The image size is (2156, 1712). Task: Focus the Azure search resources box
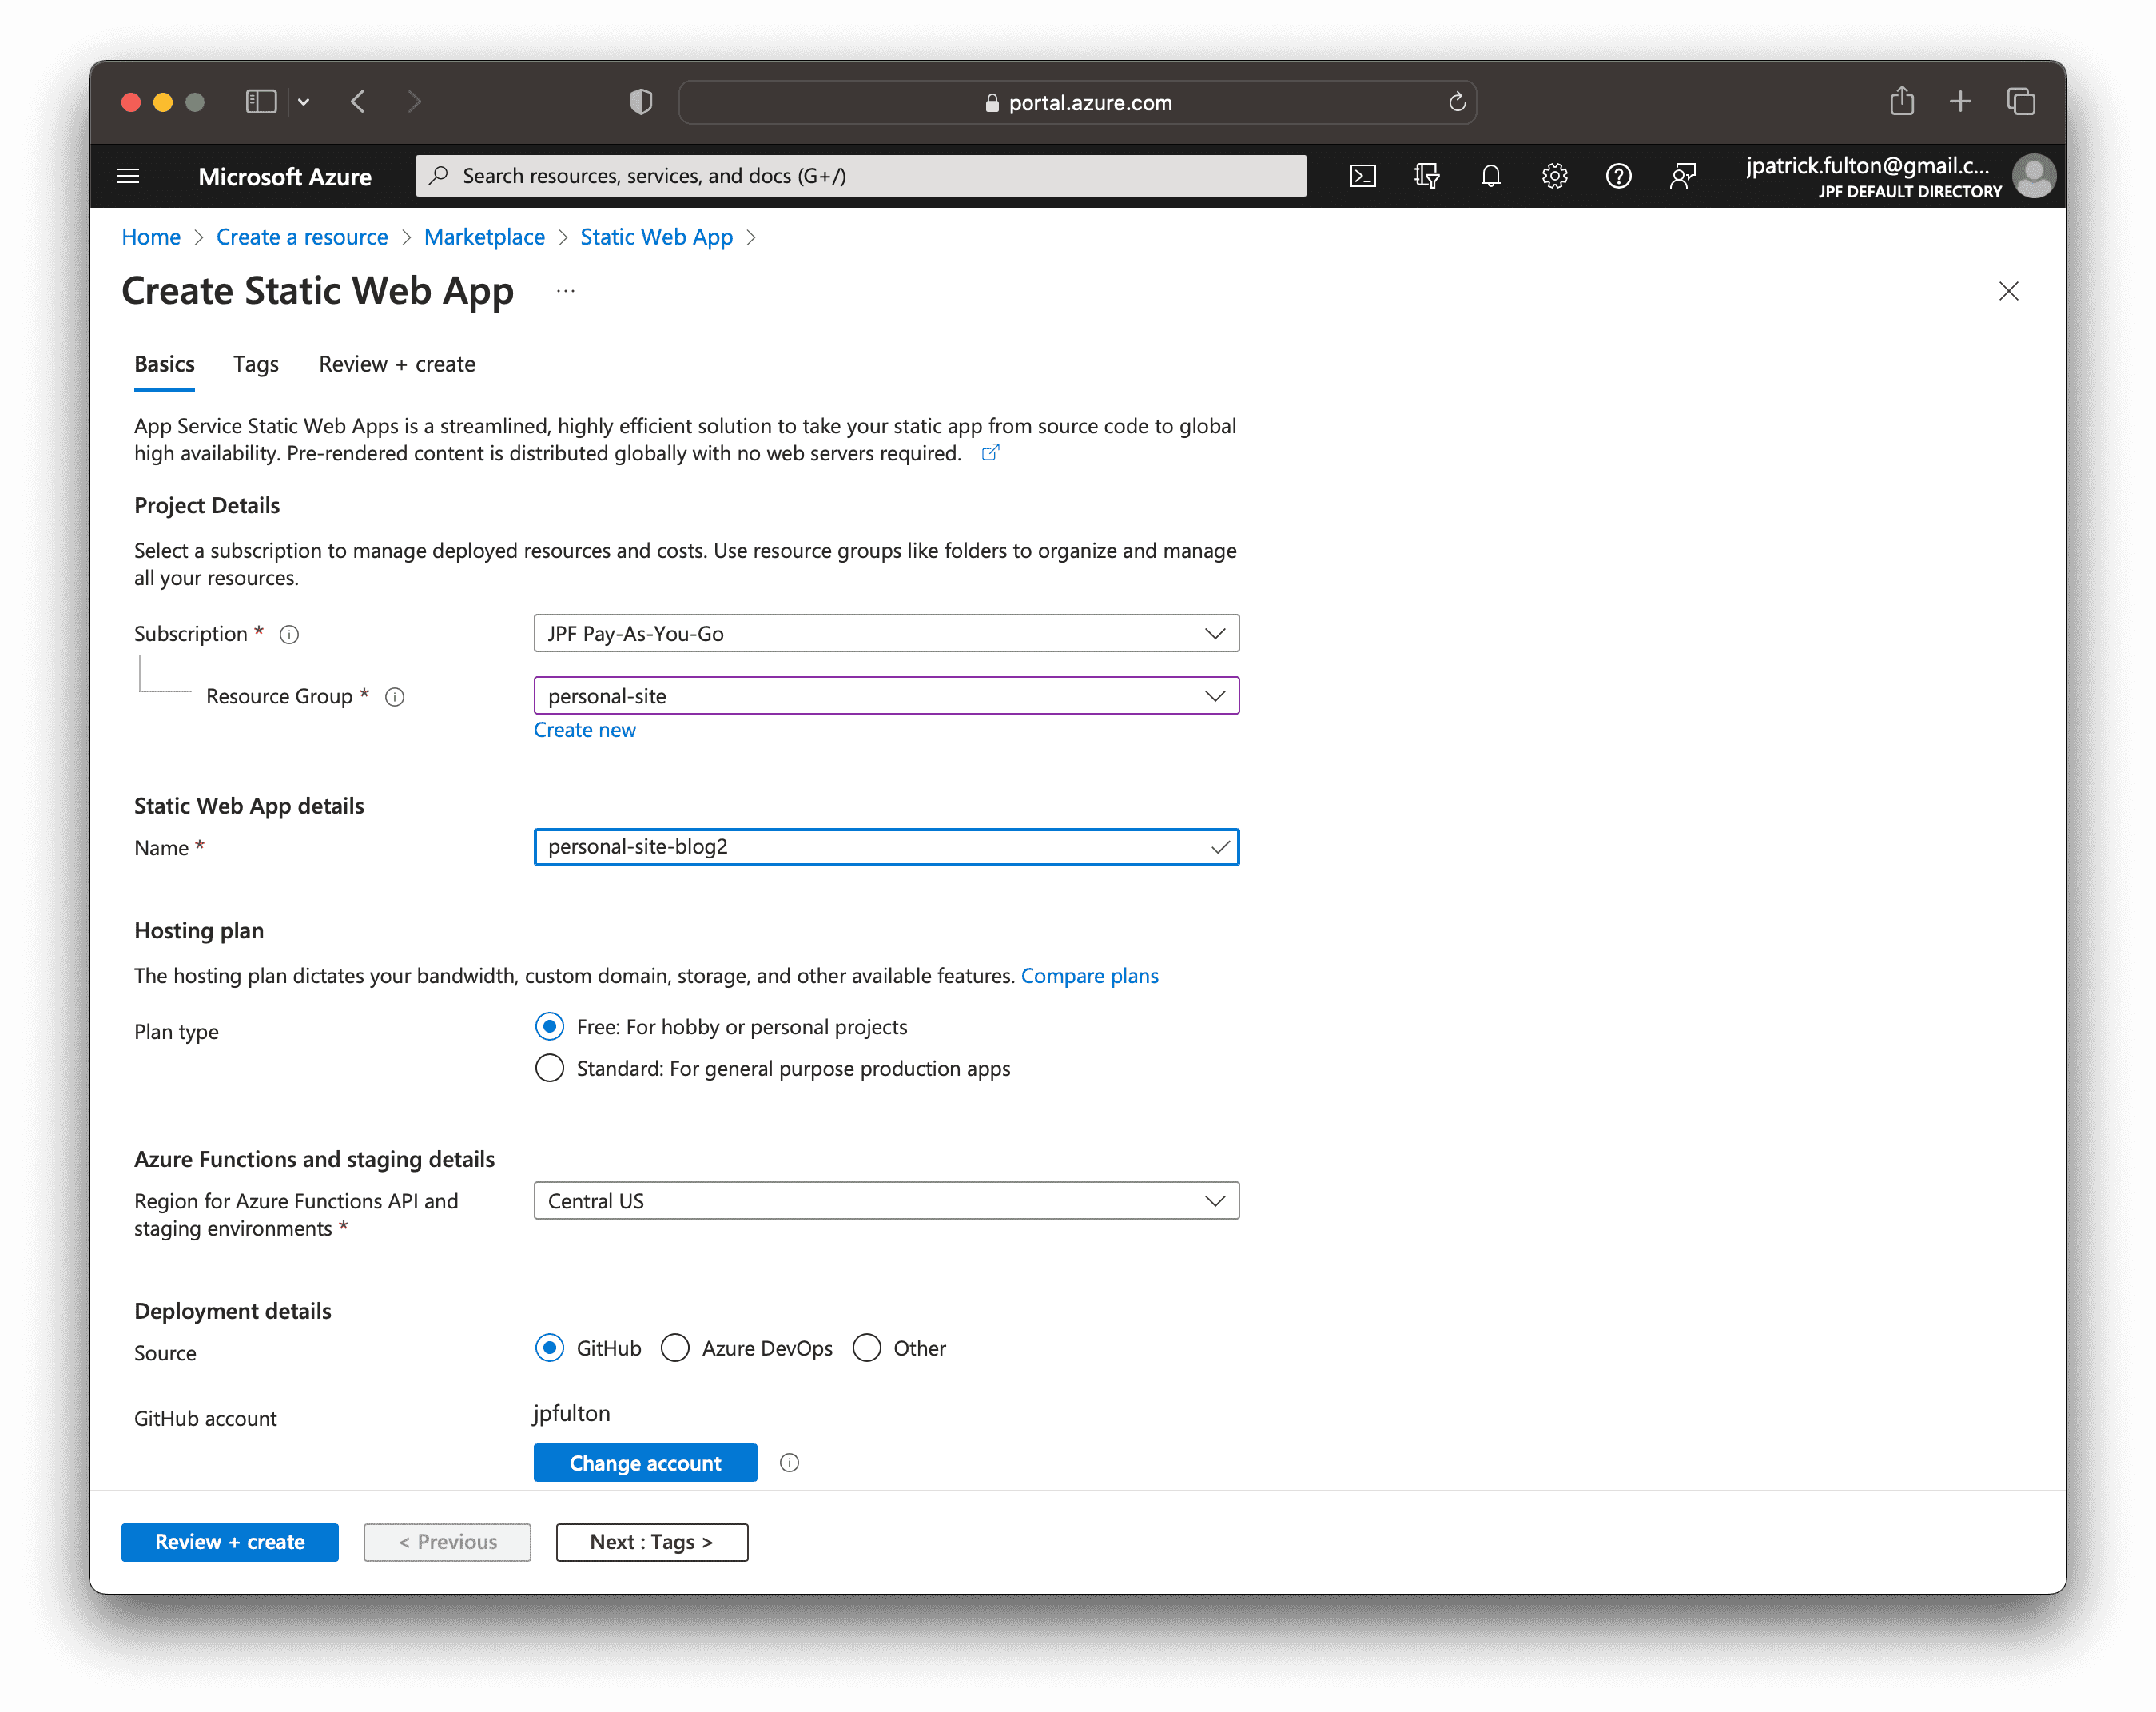pyautogui.click(x=861, y=176)
